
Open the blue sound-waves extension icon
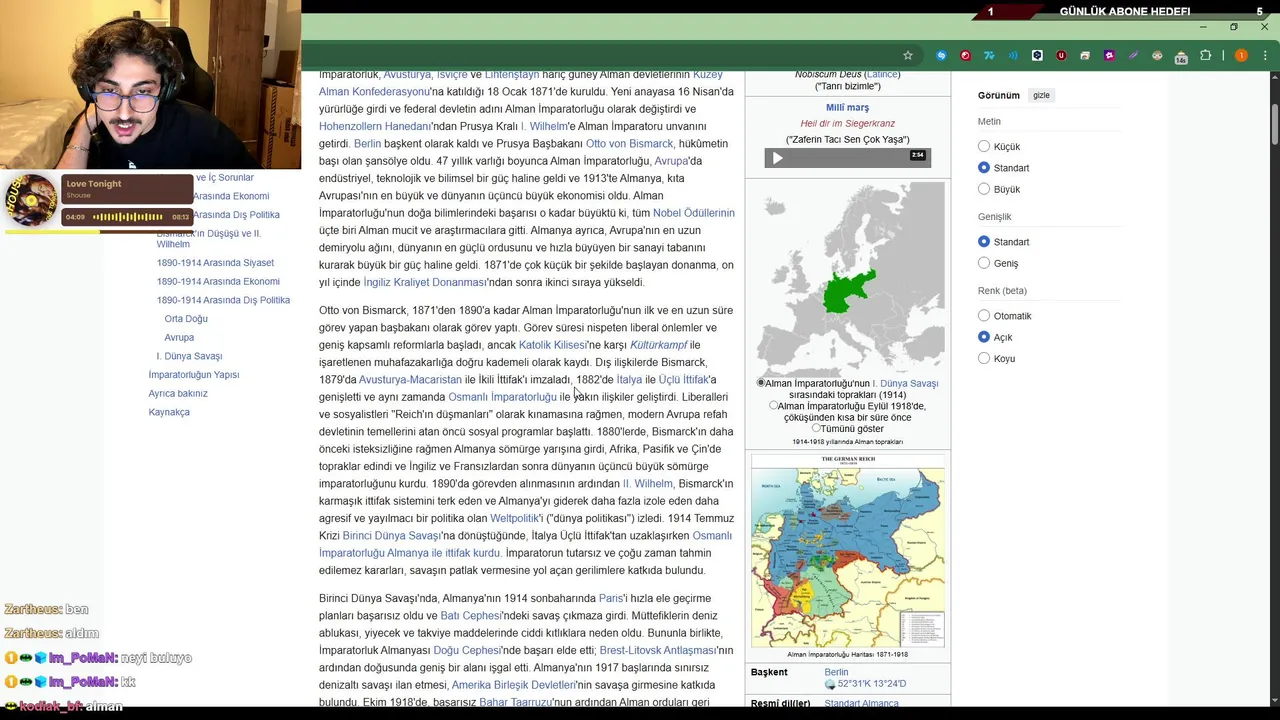1013,55
